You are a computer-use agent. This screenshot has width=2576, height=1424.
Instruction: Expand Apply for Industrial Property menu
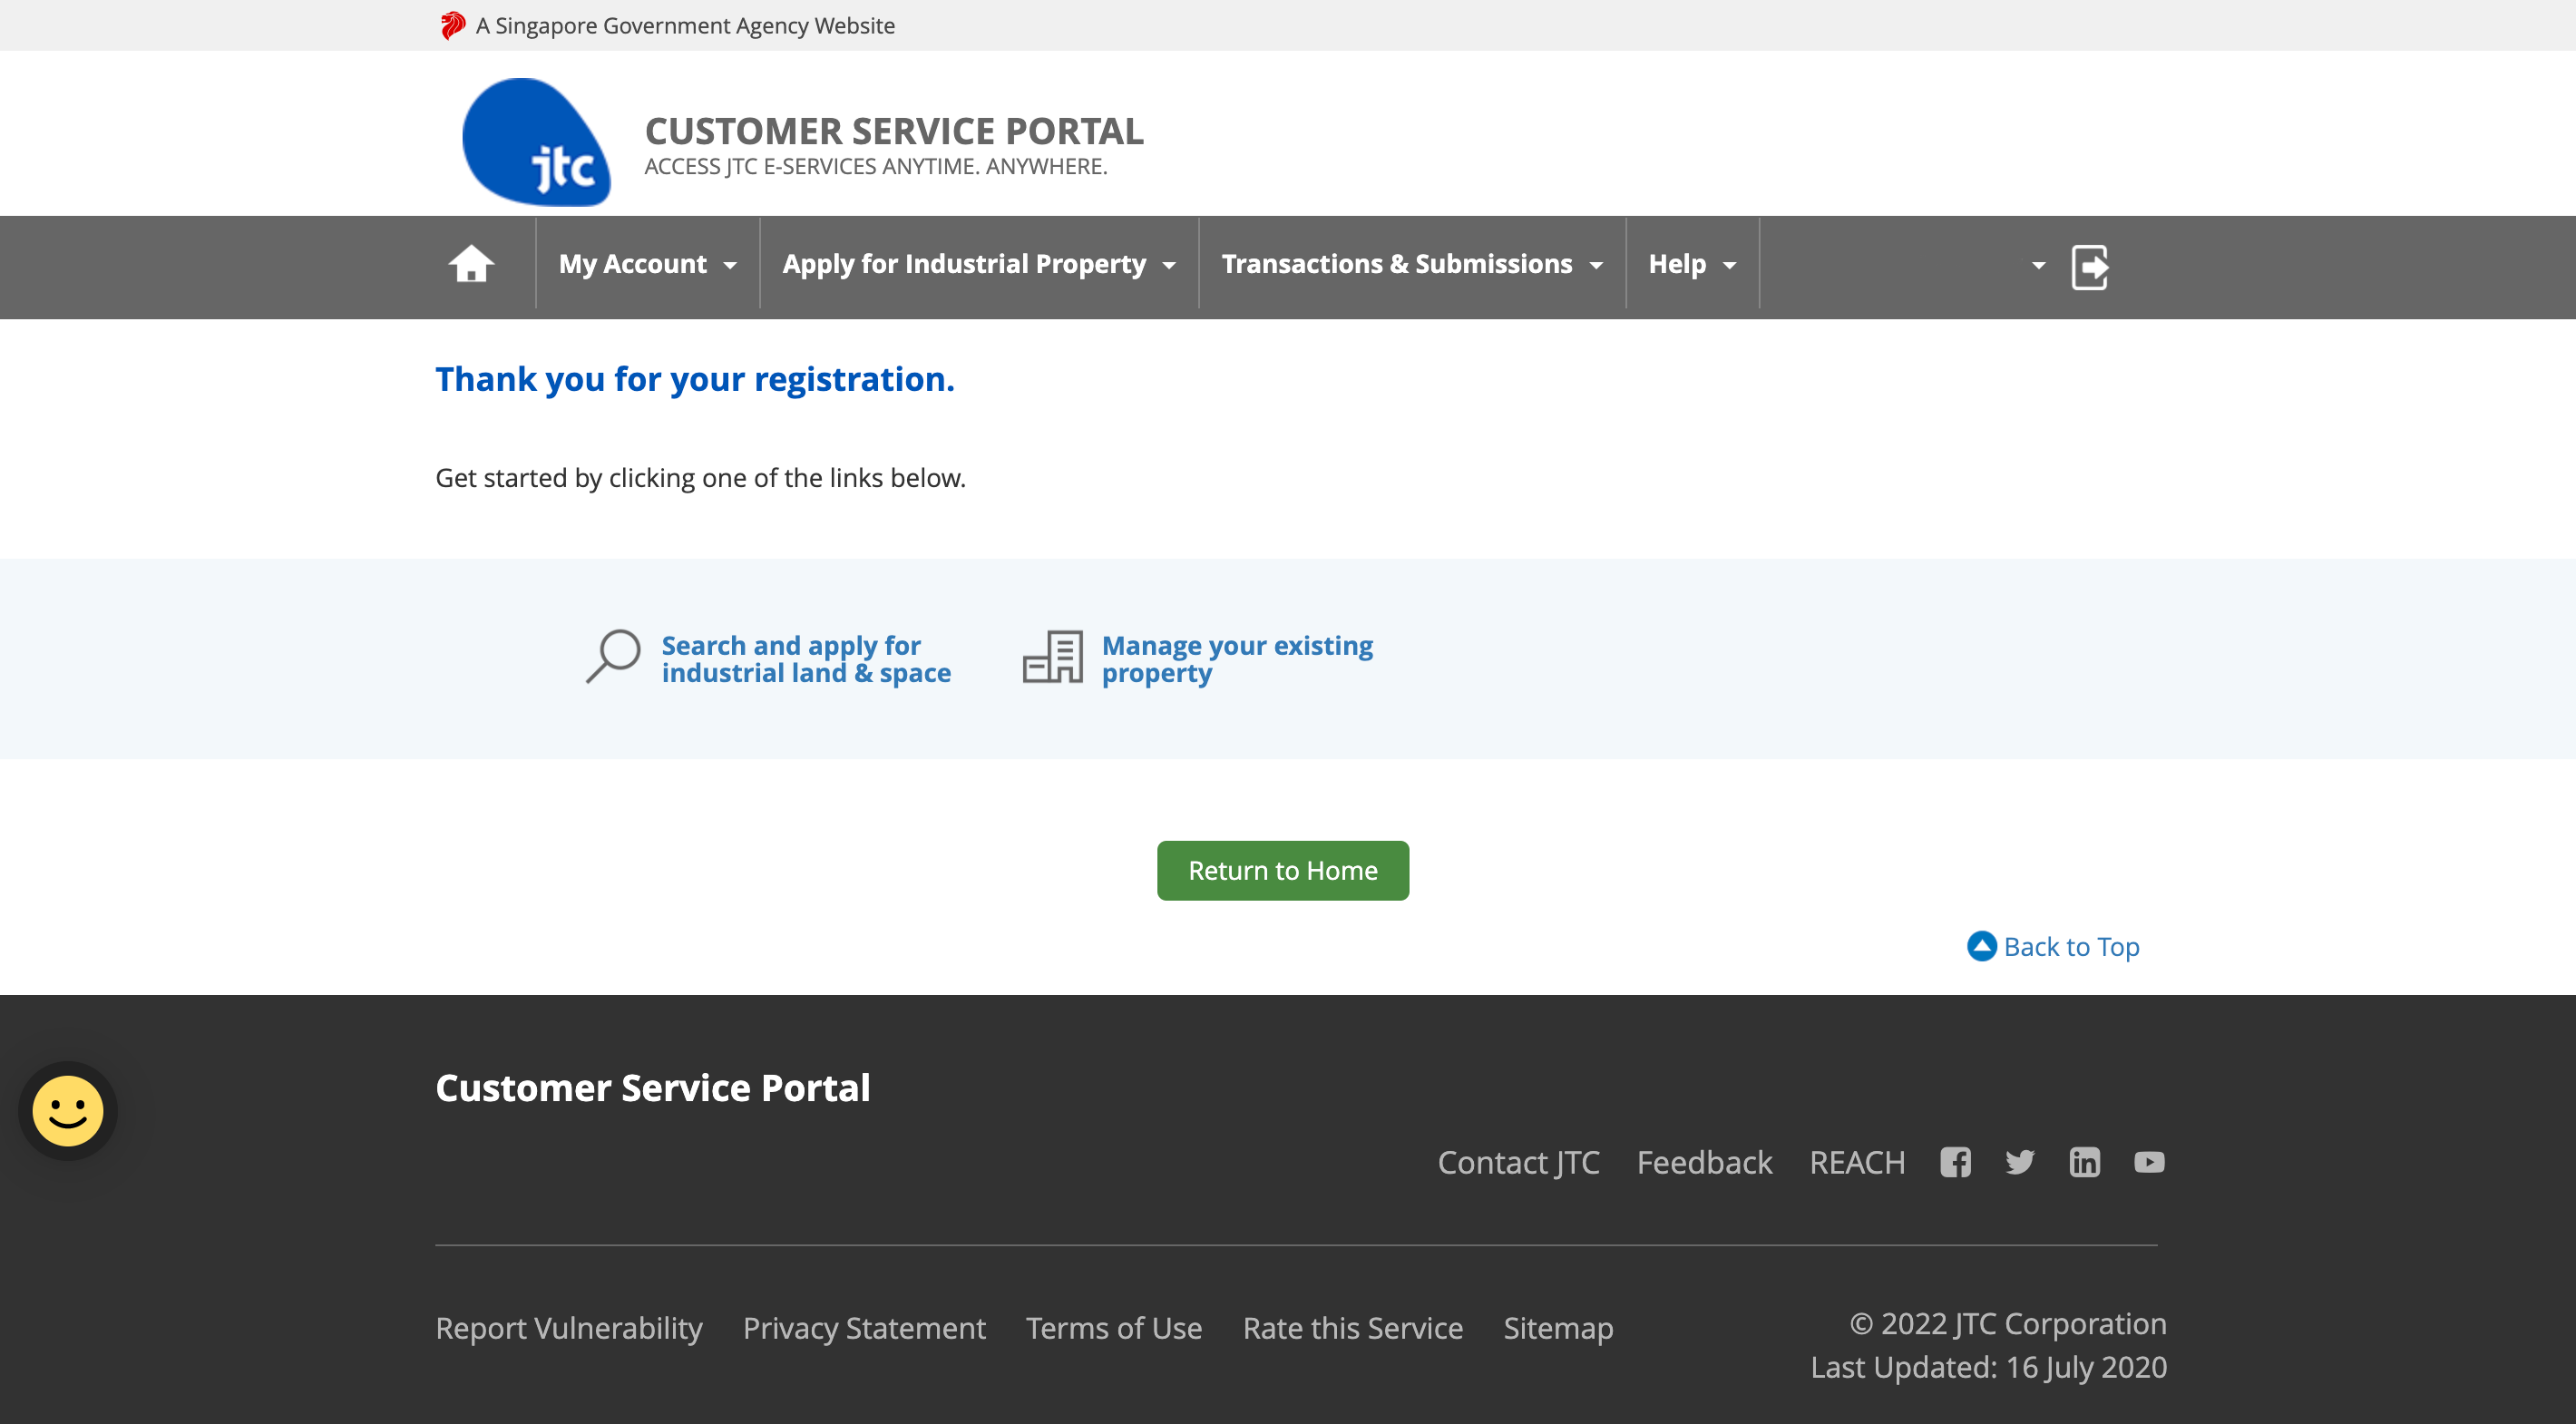tap(979, 264)
